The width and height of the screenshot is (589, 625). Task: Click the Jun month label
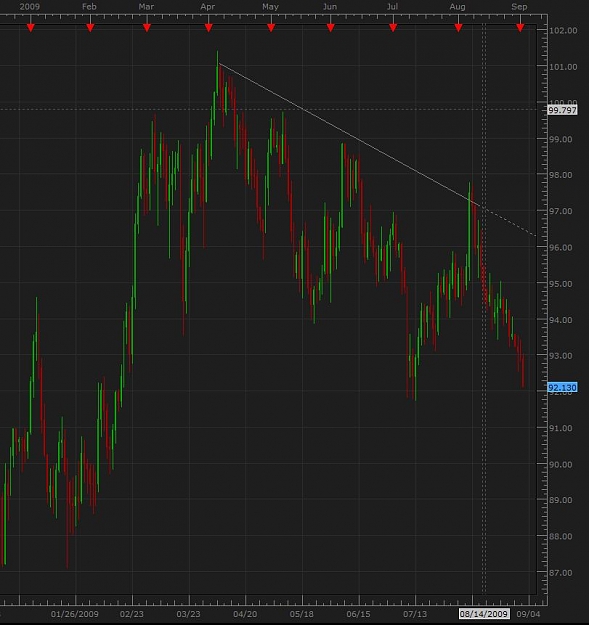coord(330,7)
